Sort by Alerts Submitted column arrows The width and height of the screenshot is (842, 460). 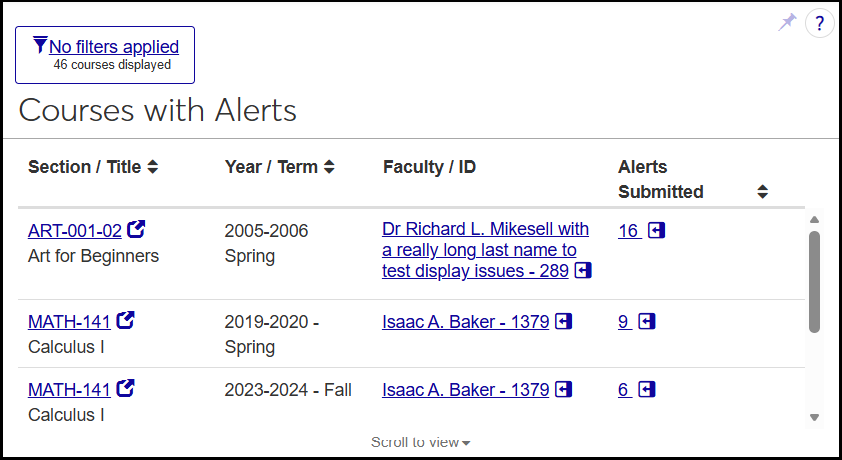tap(763, 192)
